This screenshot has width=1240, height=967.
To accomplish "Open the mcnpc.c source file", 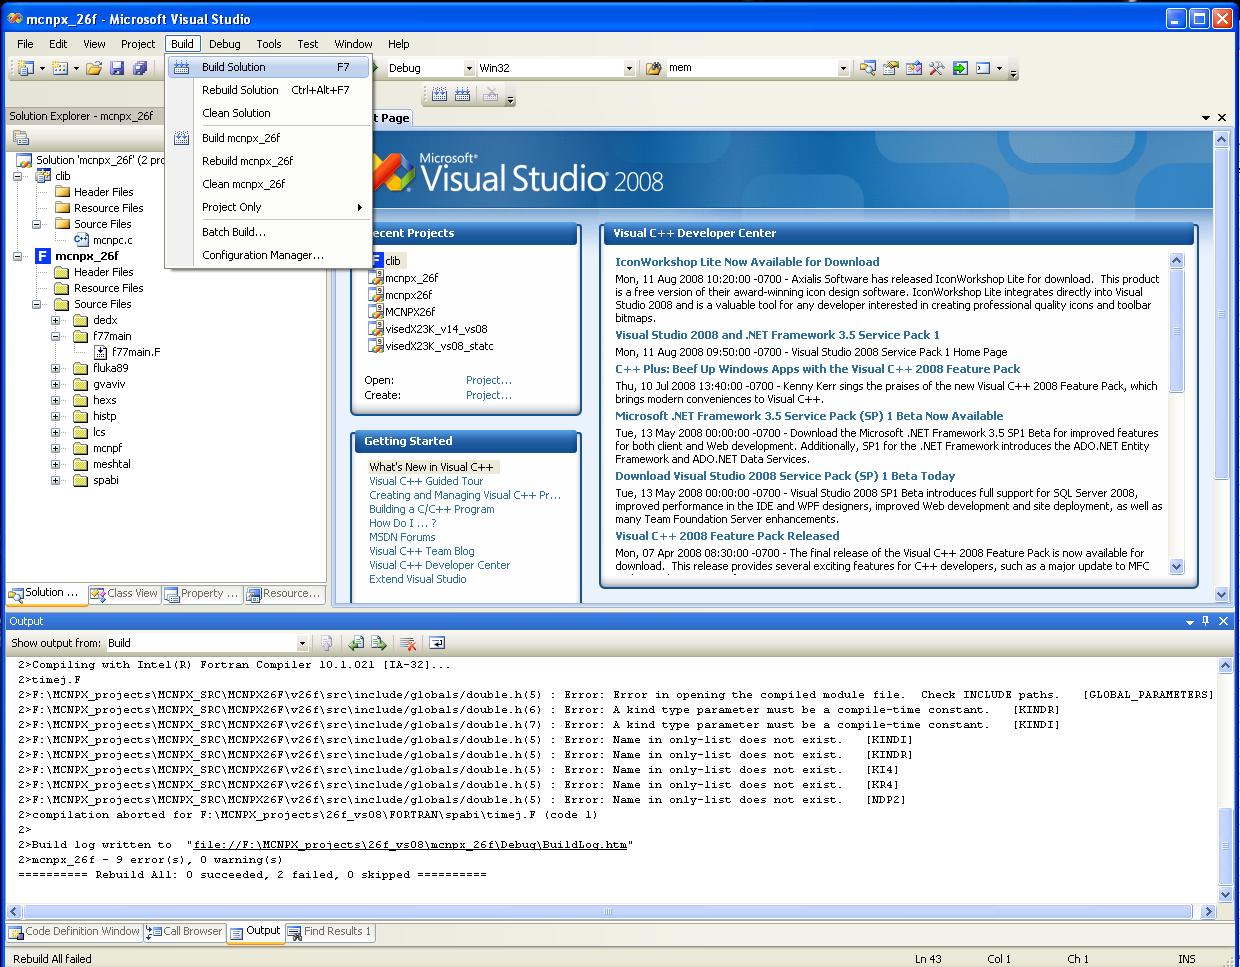I will pyautogui.click(x=113, y=240).
